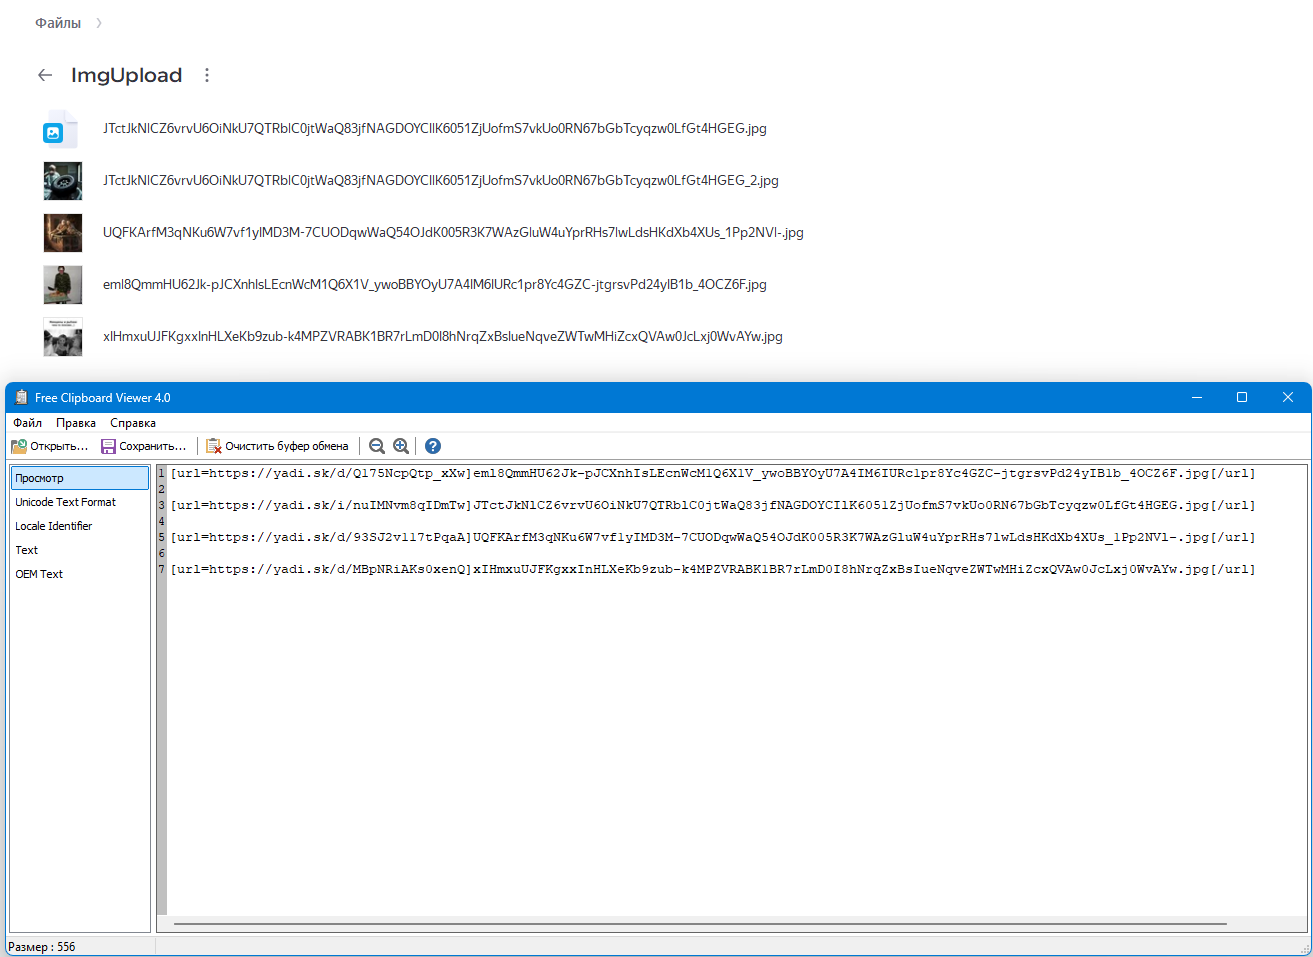Go back with the arrow beside ImgUpload
Image resolution: width=1313 pixels, height=957 pixels.
tap(45, 75)
